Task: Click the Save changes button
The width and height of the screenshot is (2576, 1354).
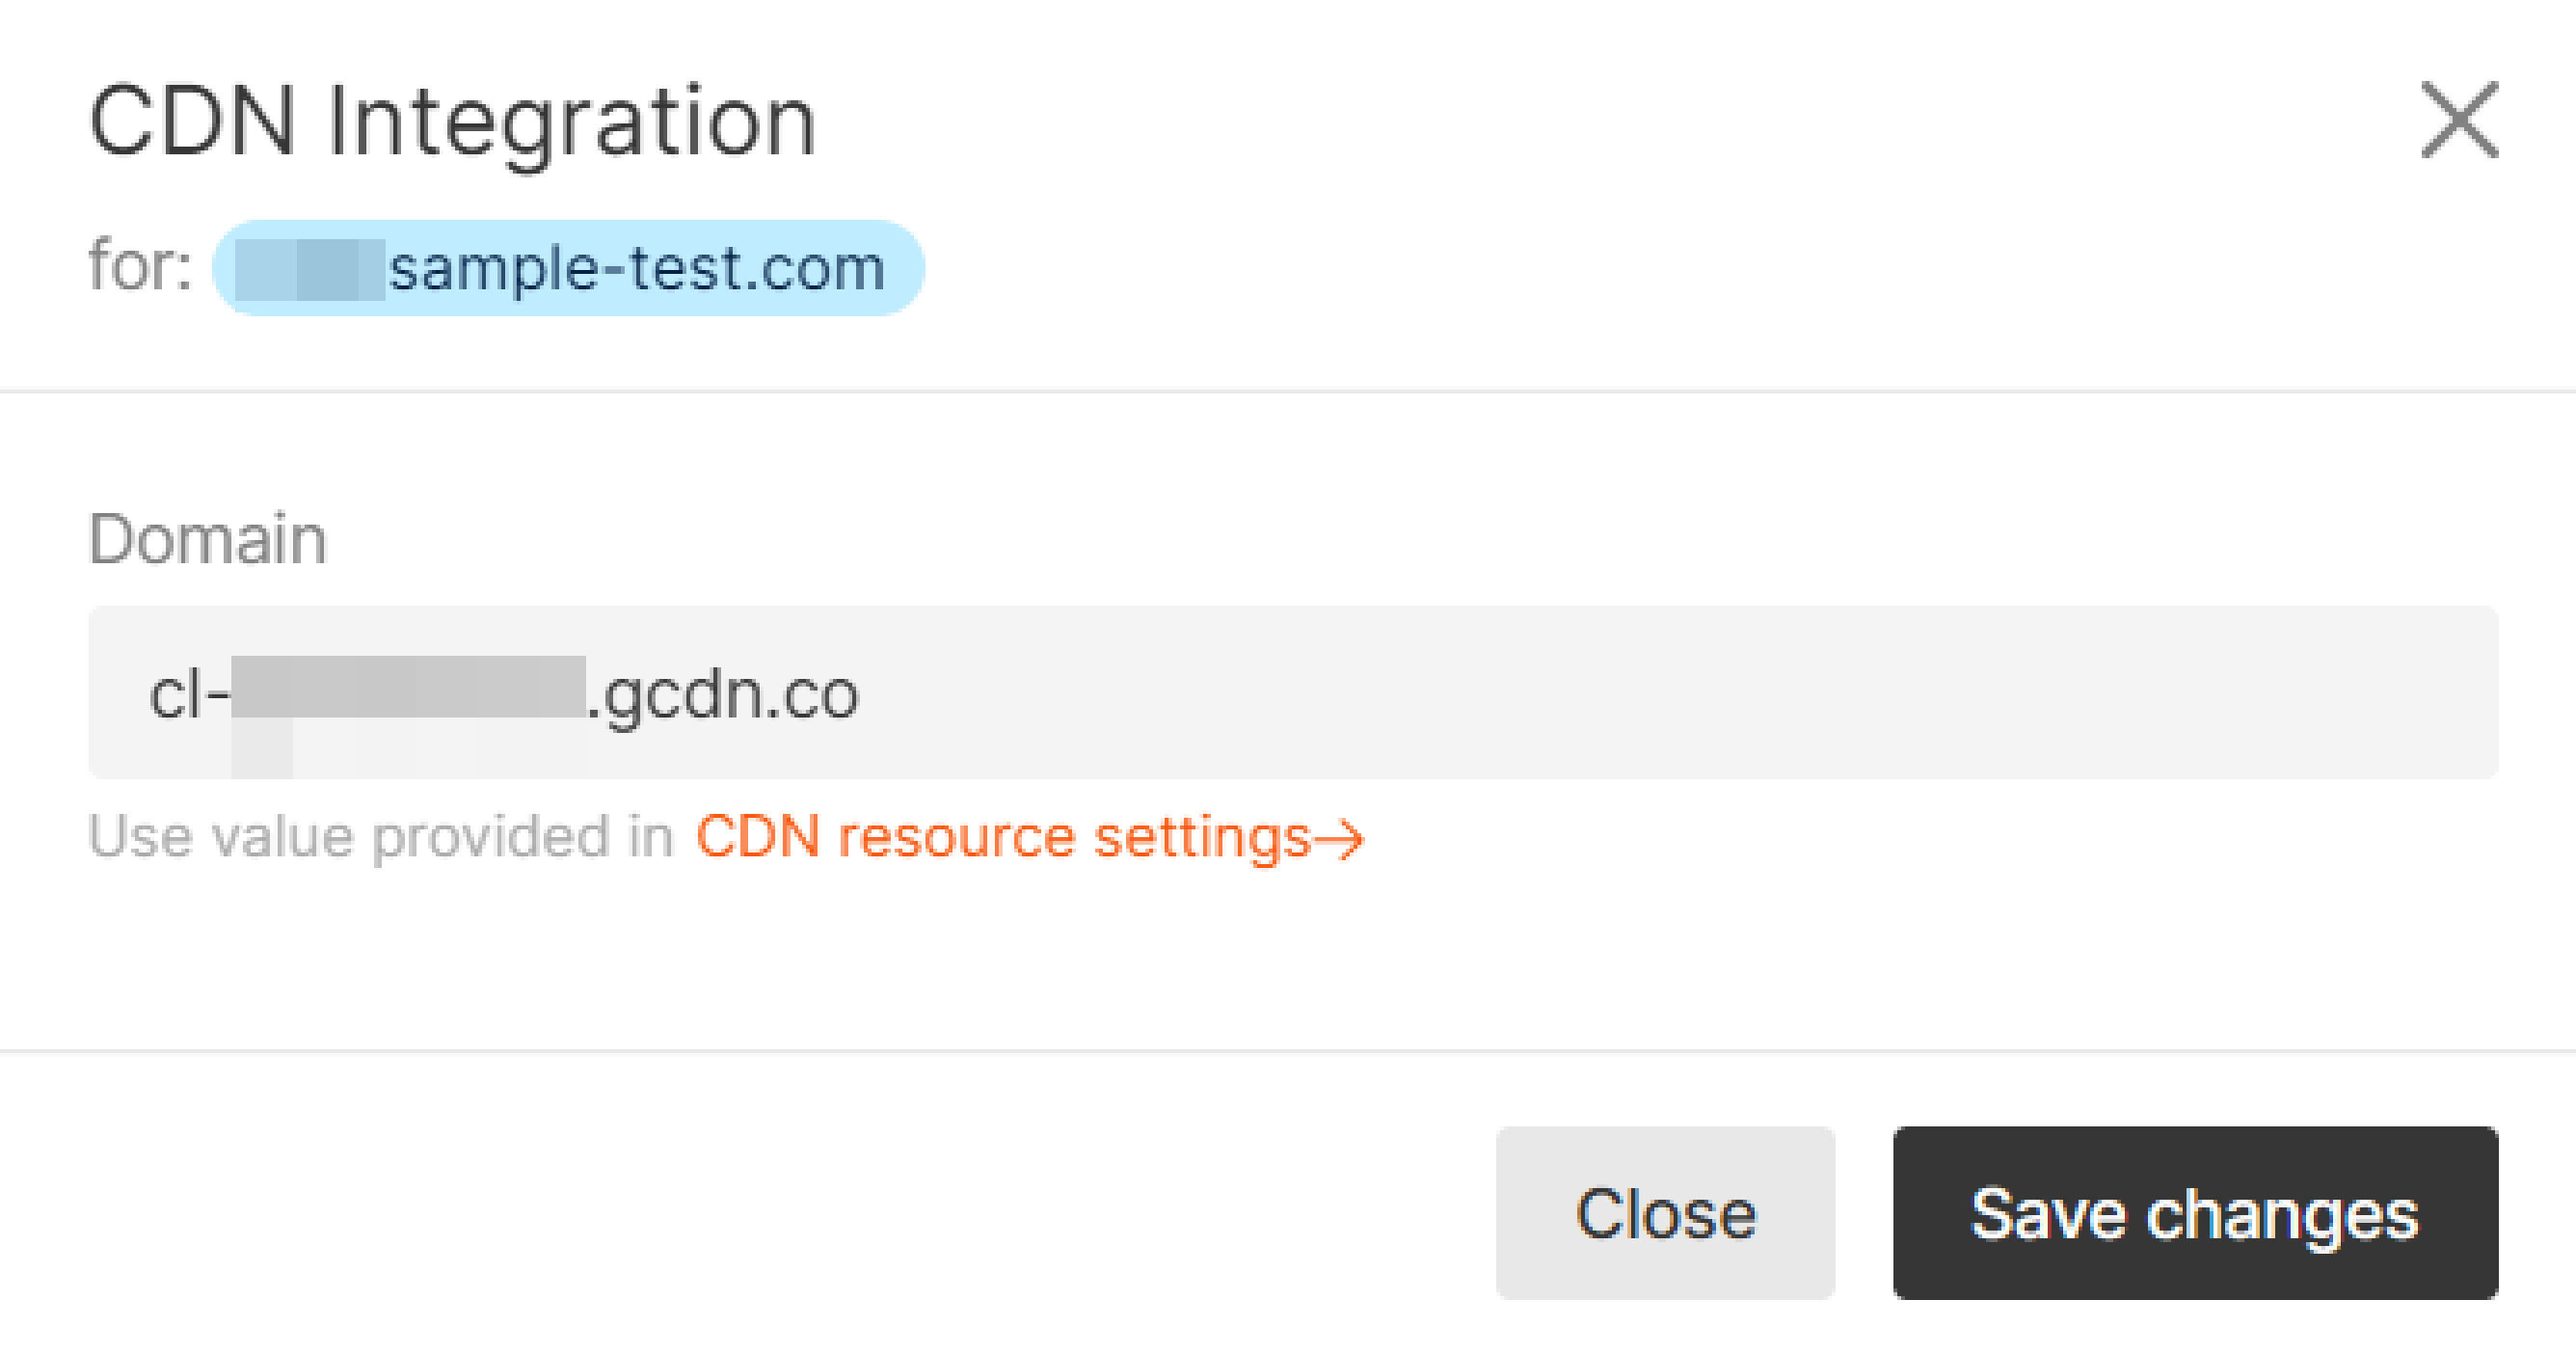Action: point(2195,1213)
